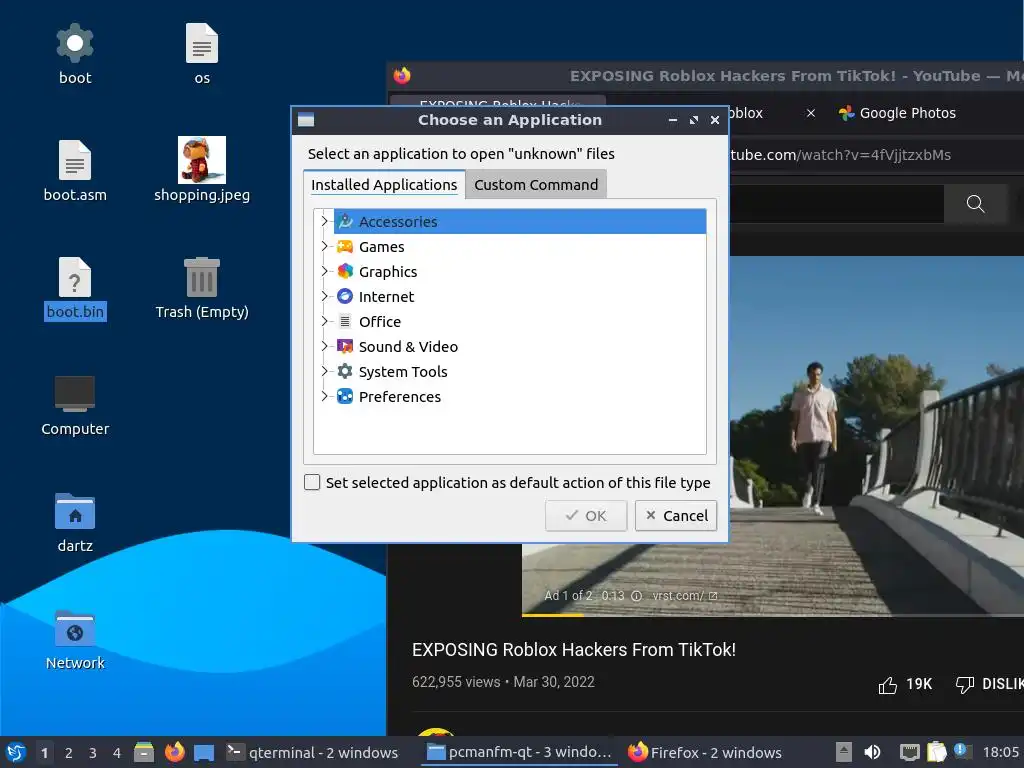The width and height of the screenshot is (1024, 768).
Task: Expand the Games category
Action: point(324,246)
